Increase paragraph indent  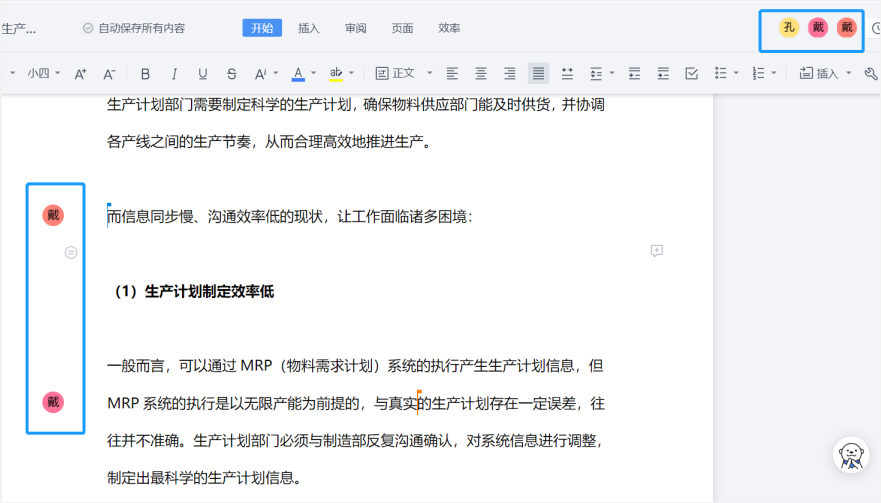[663, 74]
